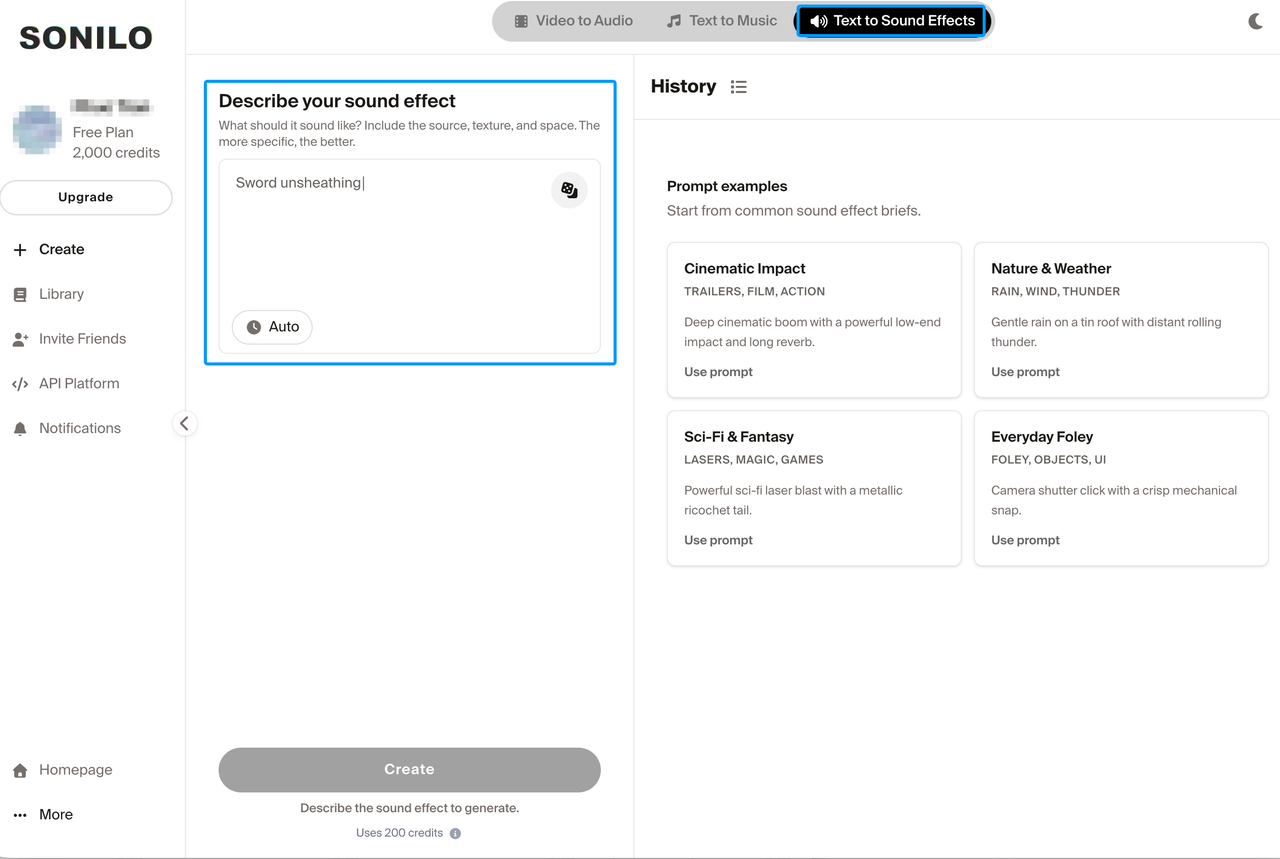
Task: Click the Sci-Fi & Fantasy card title
Action: (739, 437)
